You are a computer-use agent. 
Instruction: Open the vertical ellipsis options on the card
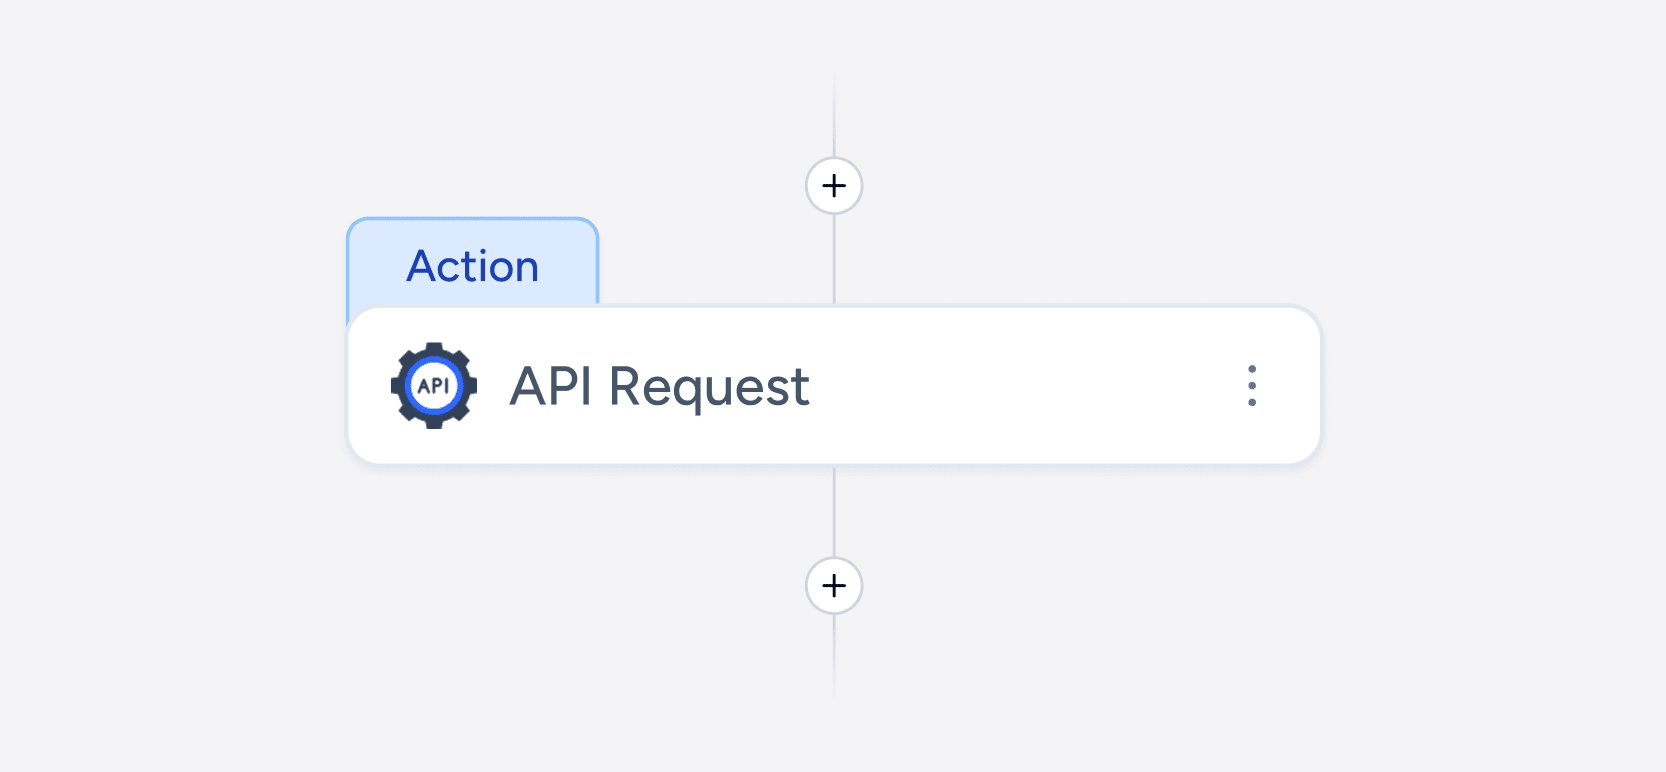click(x=1251, y=386)
